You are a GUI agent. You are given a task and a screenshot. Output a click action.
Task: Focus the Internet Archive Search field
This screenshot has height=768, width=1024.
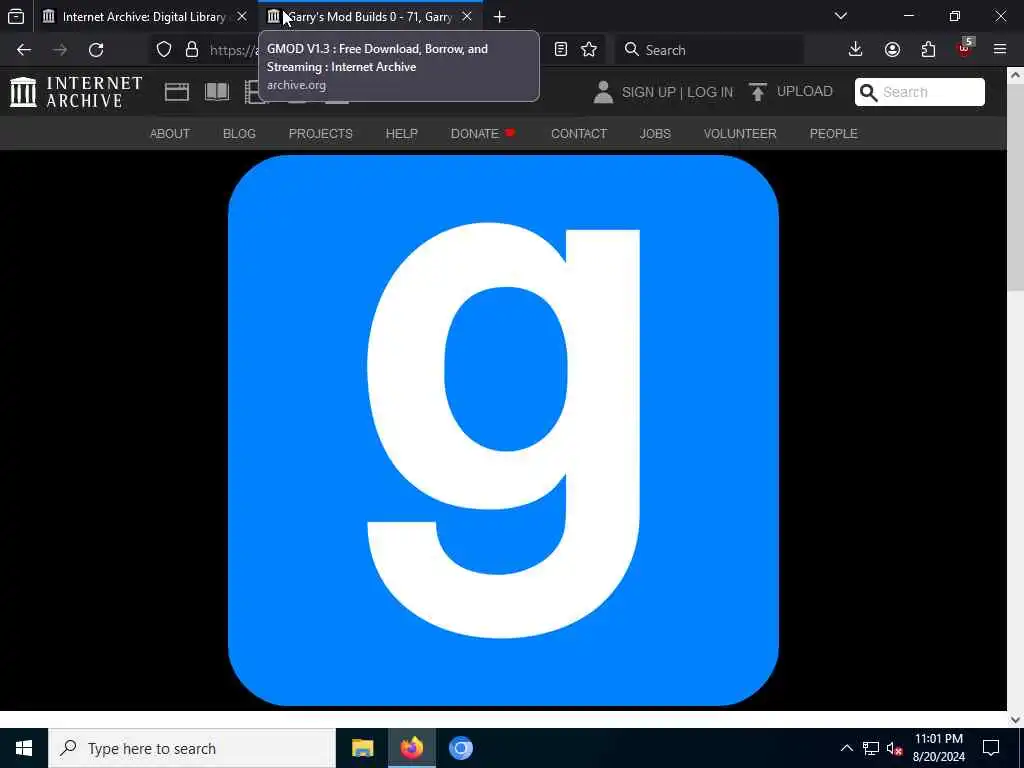click(920, 92)
